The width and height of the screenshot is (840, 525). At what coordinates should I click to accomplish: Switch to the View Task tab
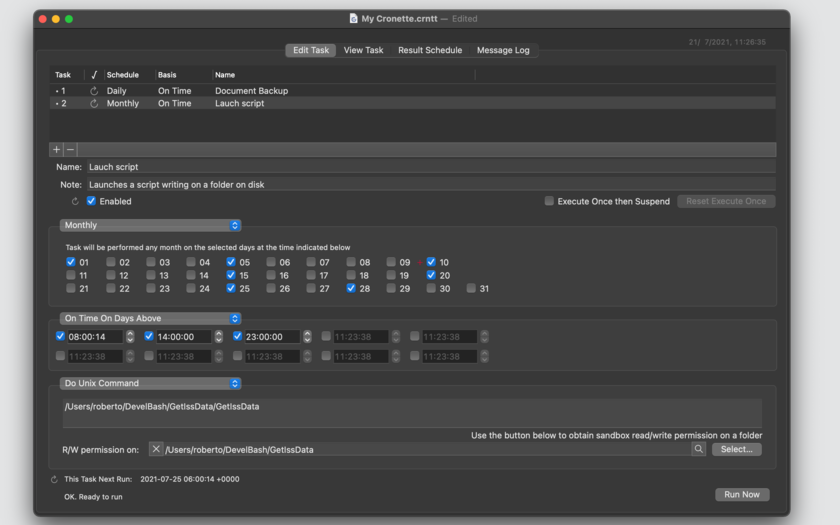363,50
